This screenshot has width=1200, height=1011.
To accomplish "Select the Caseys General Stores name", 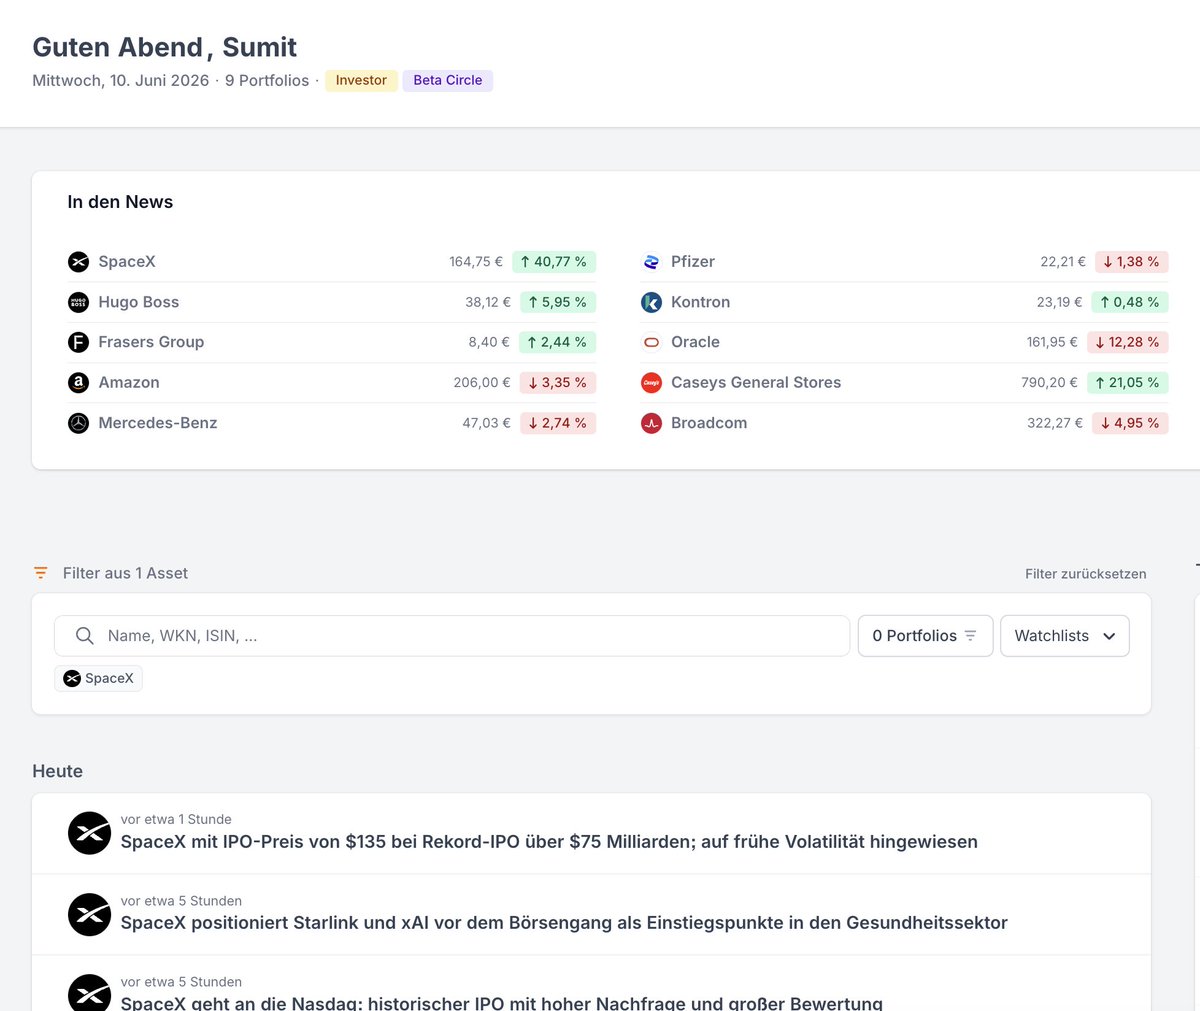I will (x=756, y=383).
